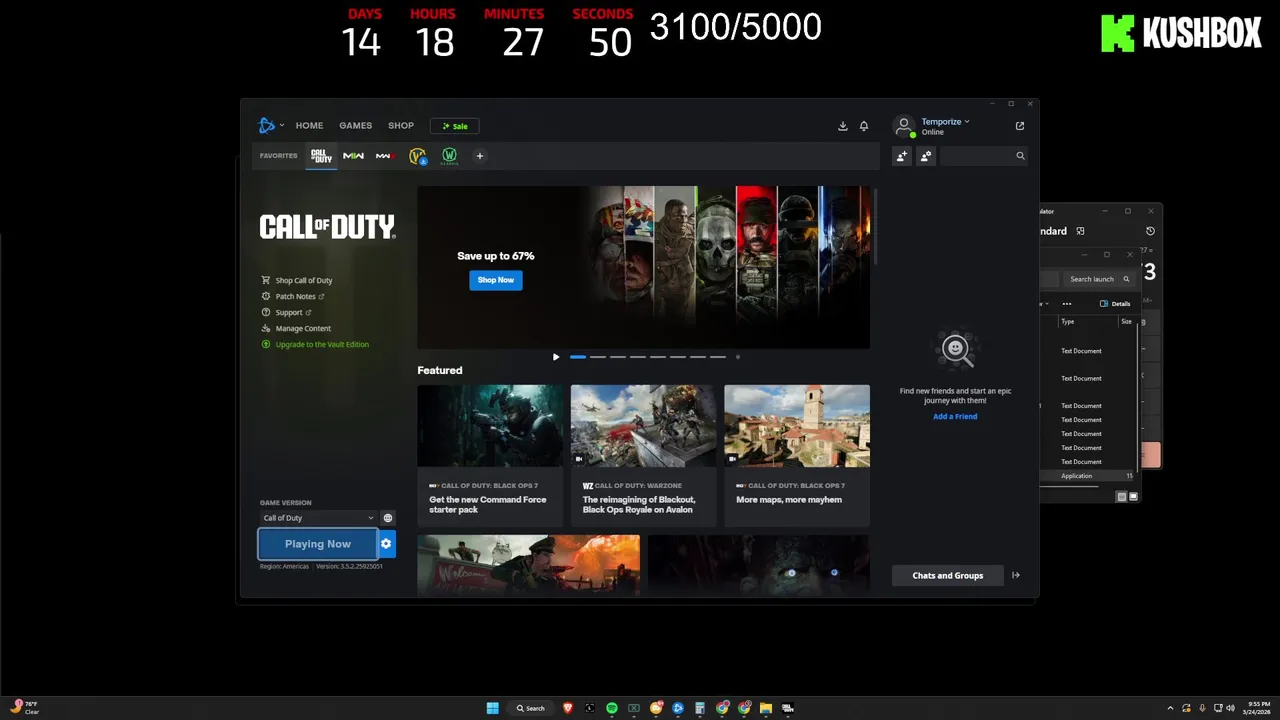The height and width of the screenshot is (720, 1280).
Task: Pop out the social panel with the external icon
Action: click(x=1019, y=126)
